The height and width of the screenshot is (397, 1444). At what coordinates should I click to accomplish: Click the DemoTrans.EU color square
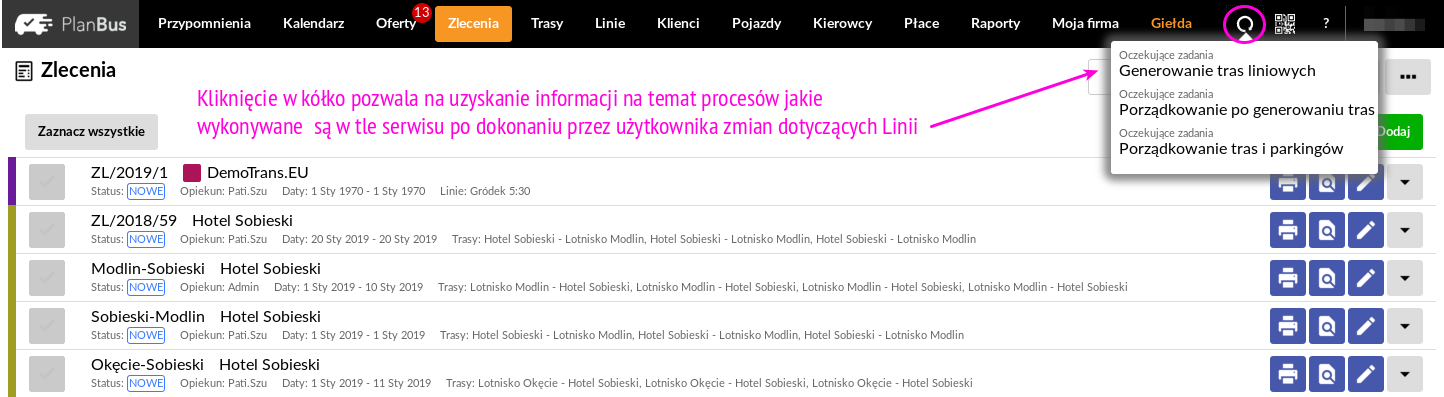point(192,173)
